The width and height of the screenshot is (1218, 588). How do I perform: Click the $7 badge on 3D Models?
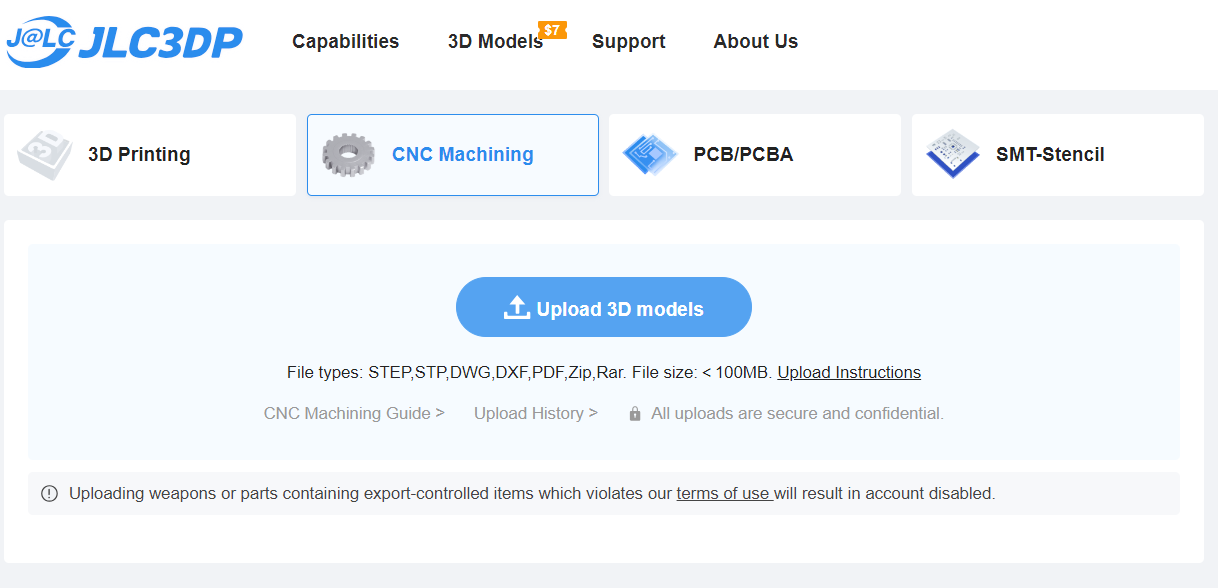point(552,30)
